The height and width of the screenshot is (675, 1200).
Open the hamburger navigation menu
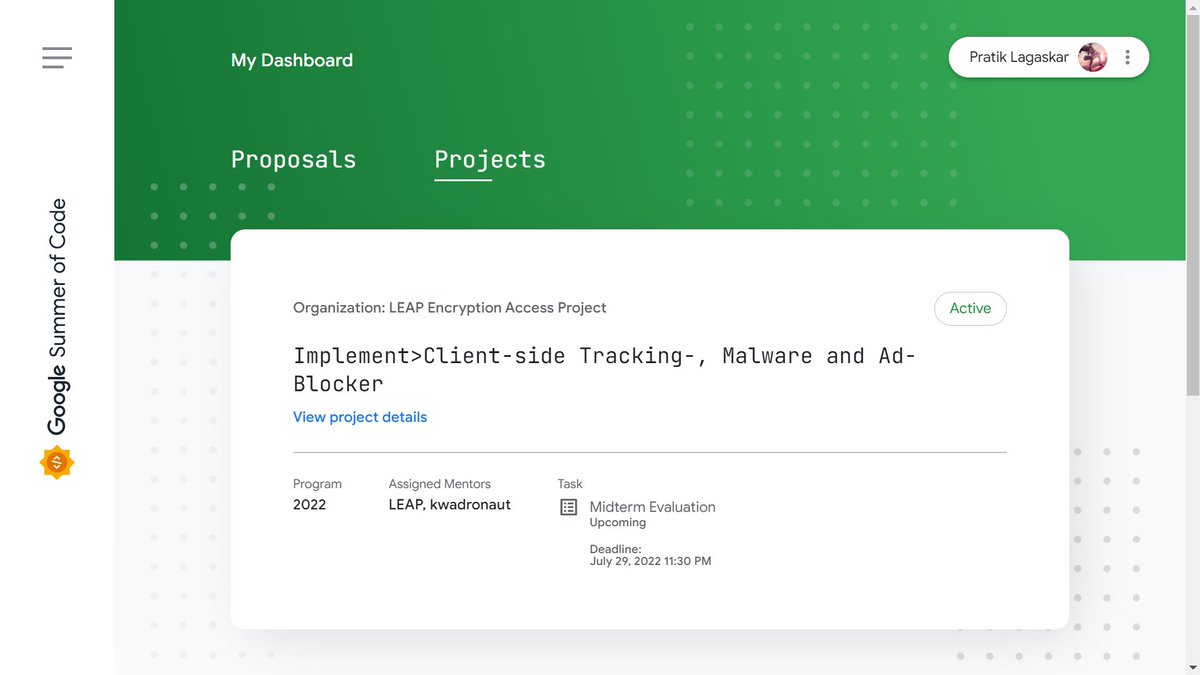point(57,58)
